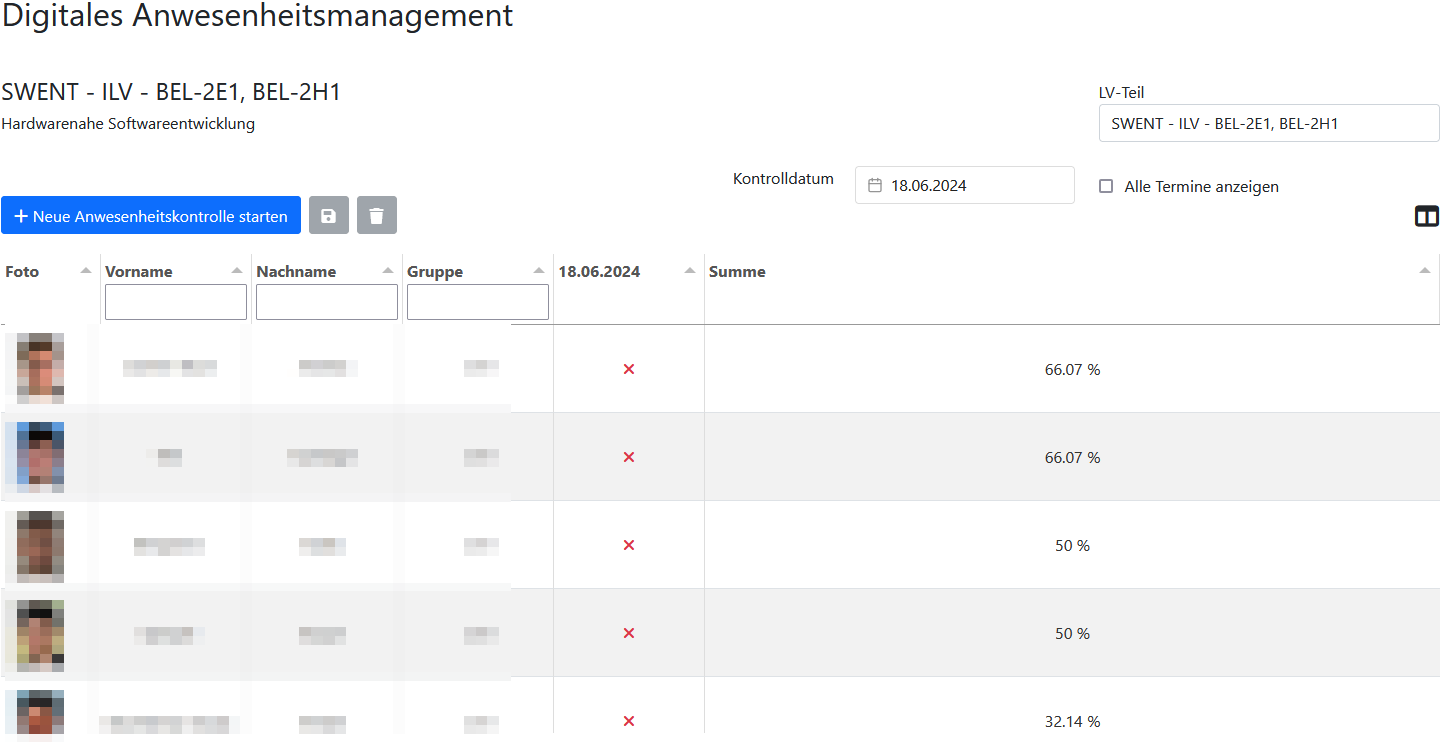This screenshot has height=742, width=1451.
Task: Click the Gruppe filter input
Action: (x=478, y=302)
